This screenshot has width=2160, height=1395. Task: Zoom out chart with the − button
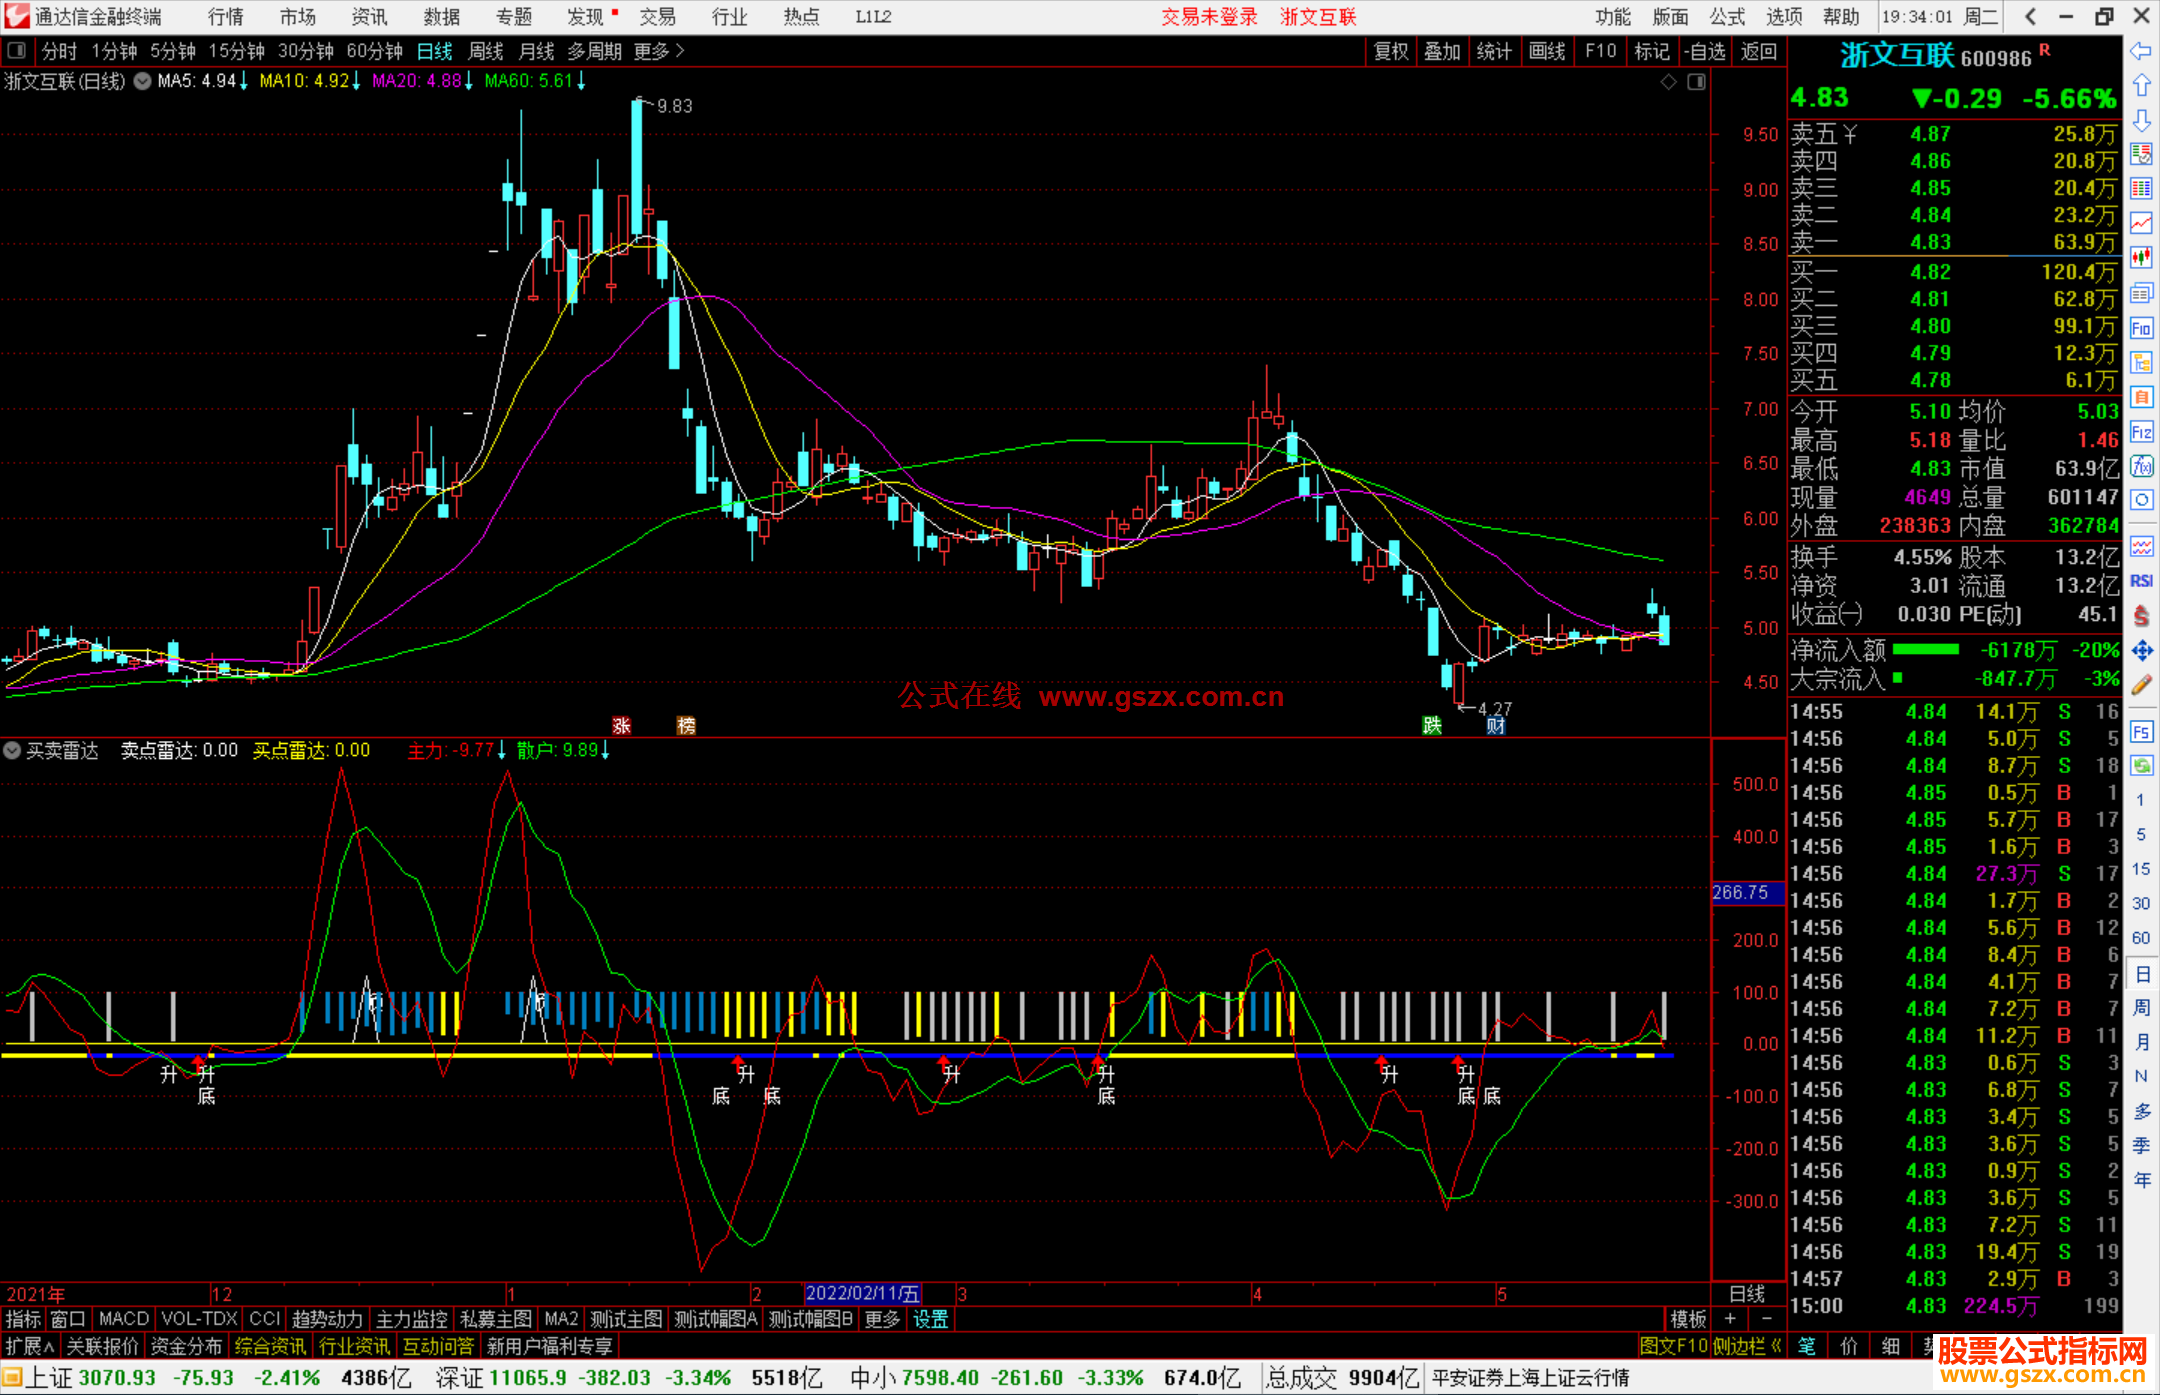(1766, 1319)
